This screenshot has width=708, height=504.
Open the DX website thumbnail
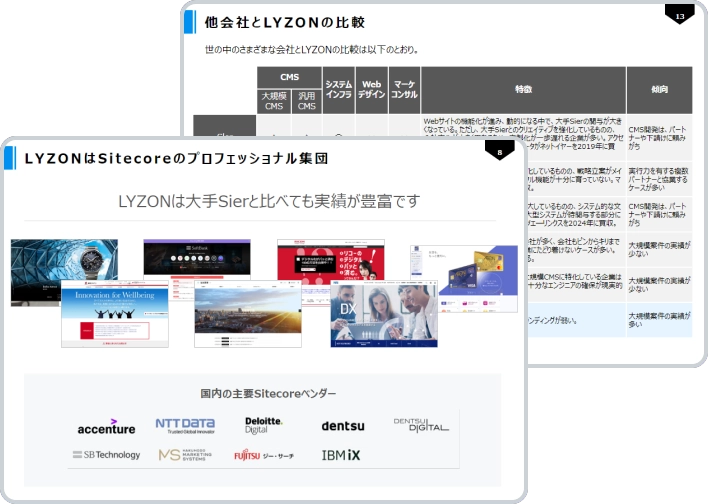click(384, 314)
